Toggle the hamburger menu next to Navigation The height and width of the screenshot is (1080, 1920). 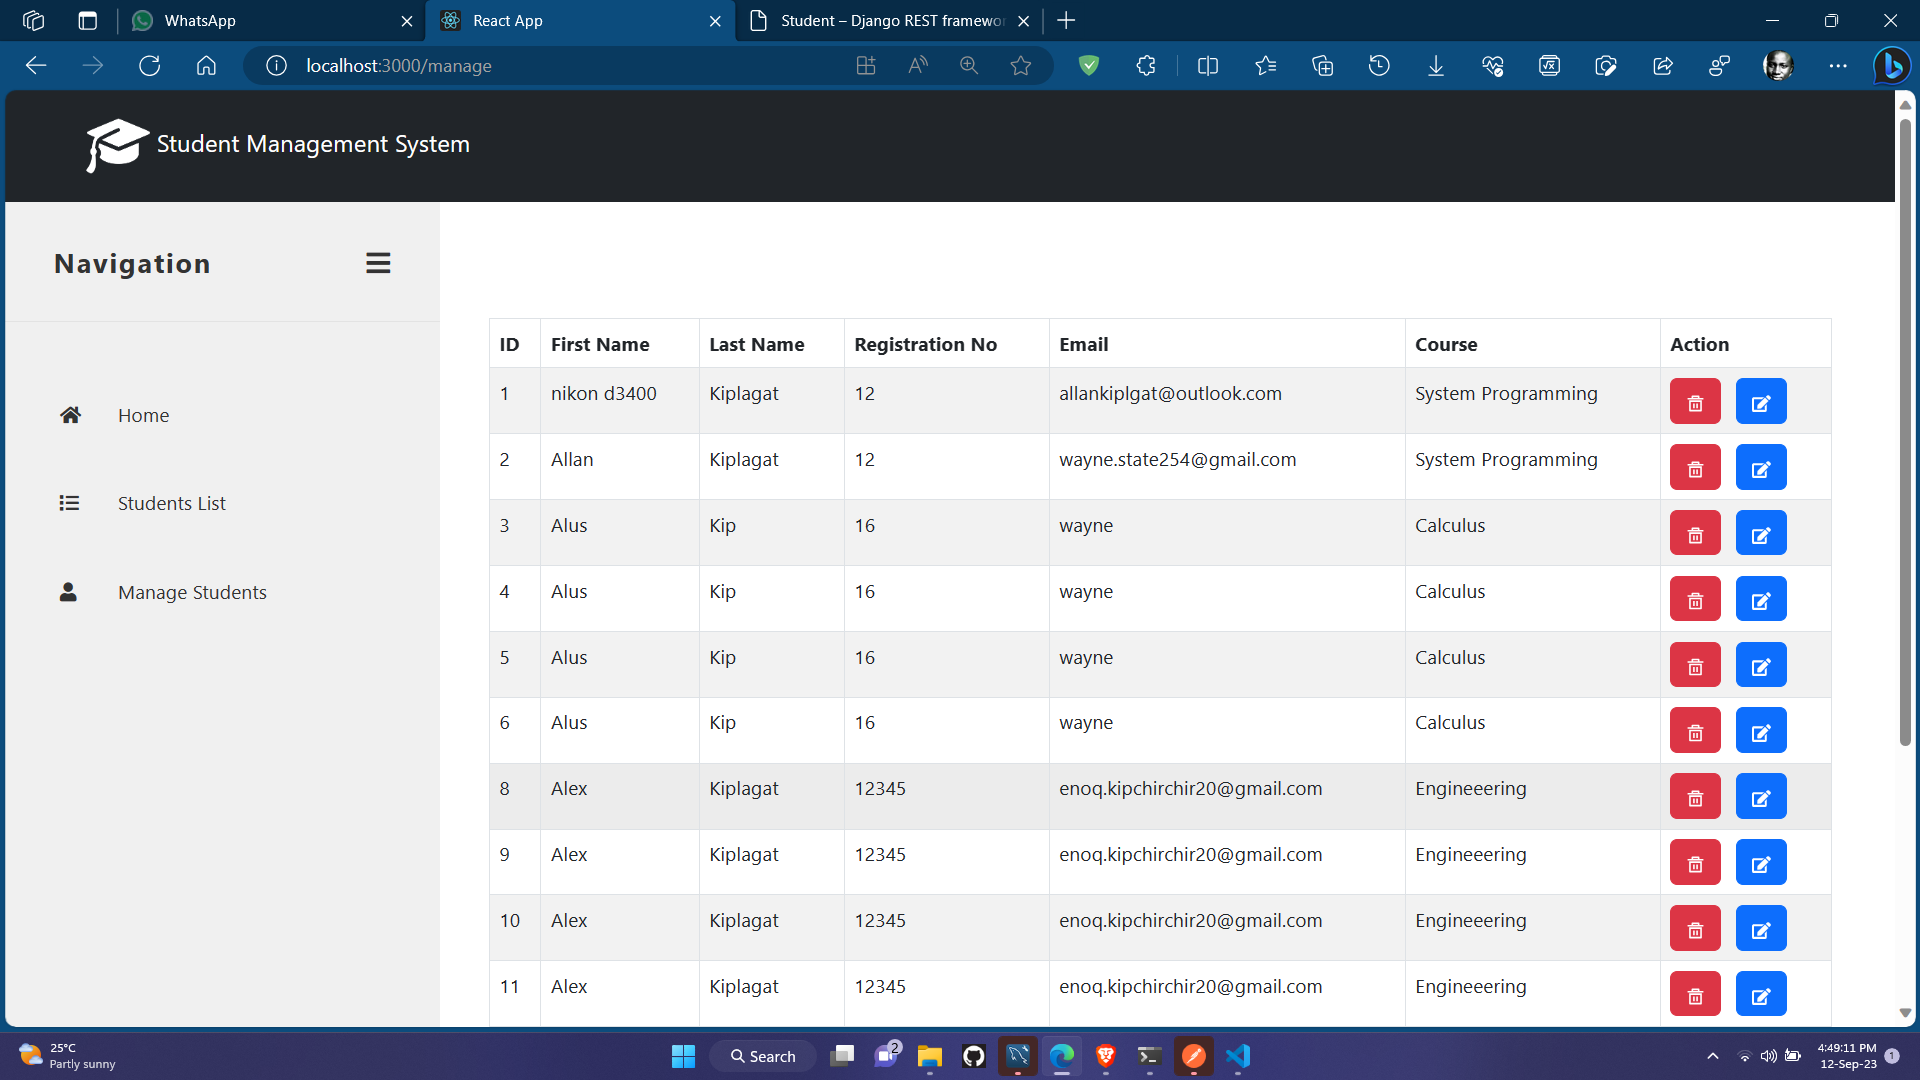click(x=378, y=263)
